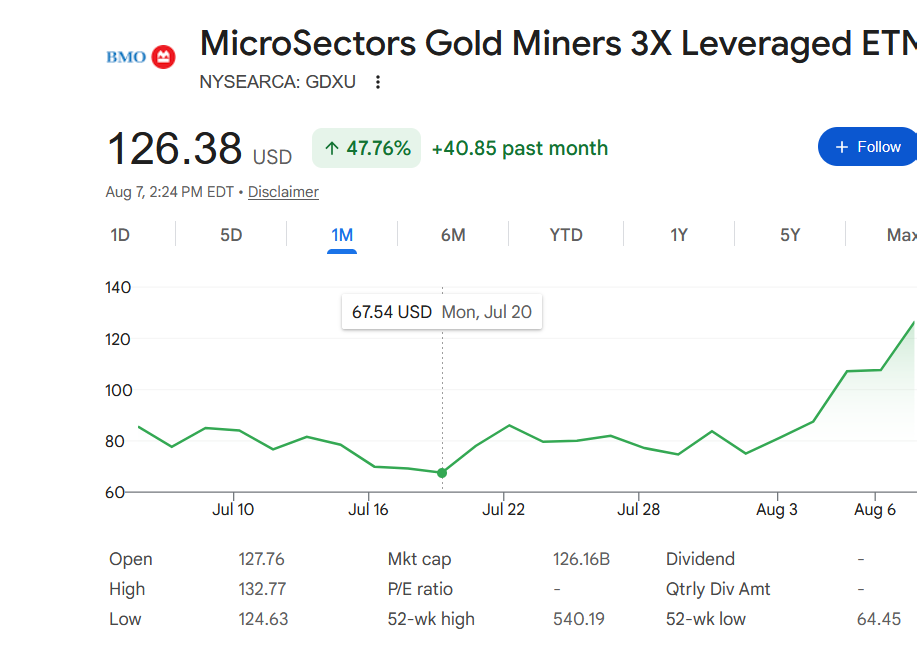Click the plus icon on Follow button
The image size is (917, 667).
[842, 147]
